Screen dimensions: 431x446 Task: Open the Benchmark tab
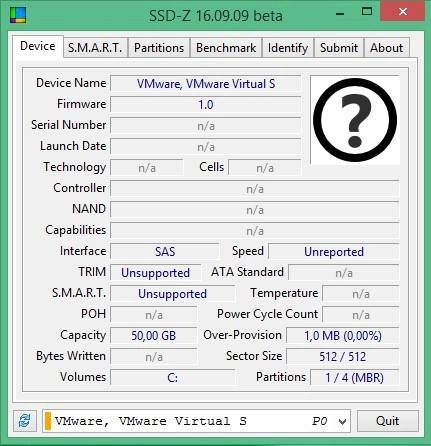[x=226, y=48]
